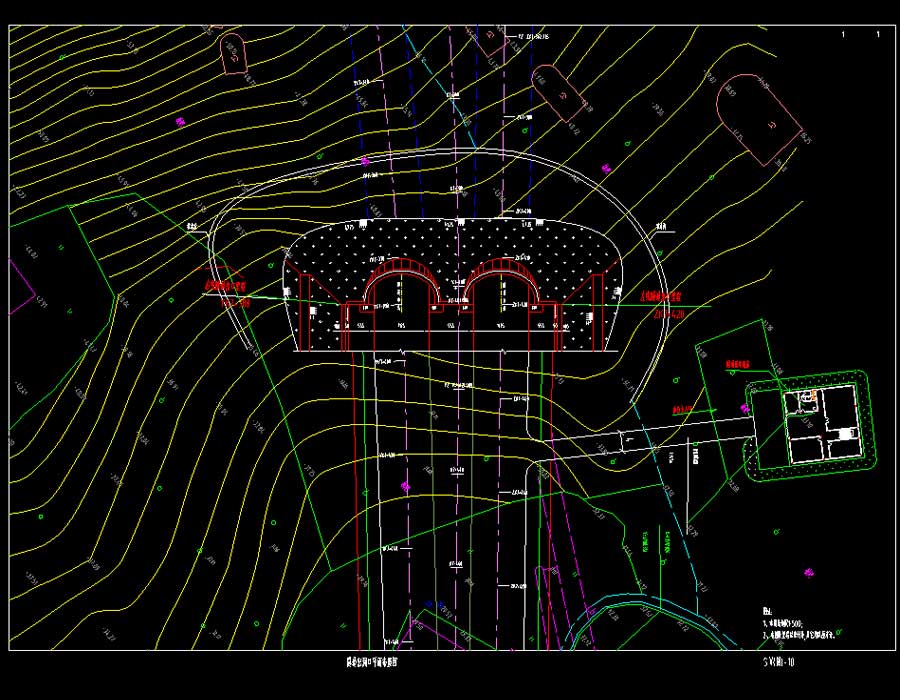Click the red ZK1+420 station label
Viewport: 900px width, 700px height.
[x=669, y=314]
